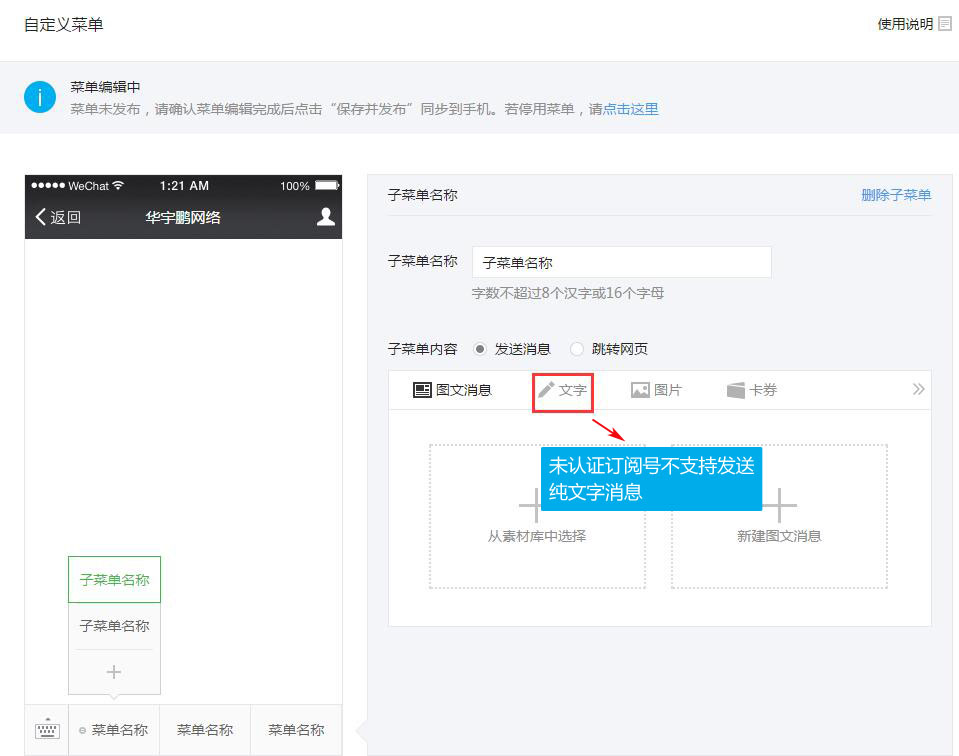
Task: Select the 跳转网页 radio button
Action: coord(577,349)
